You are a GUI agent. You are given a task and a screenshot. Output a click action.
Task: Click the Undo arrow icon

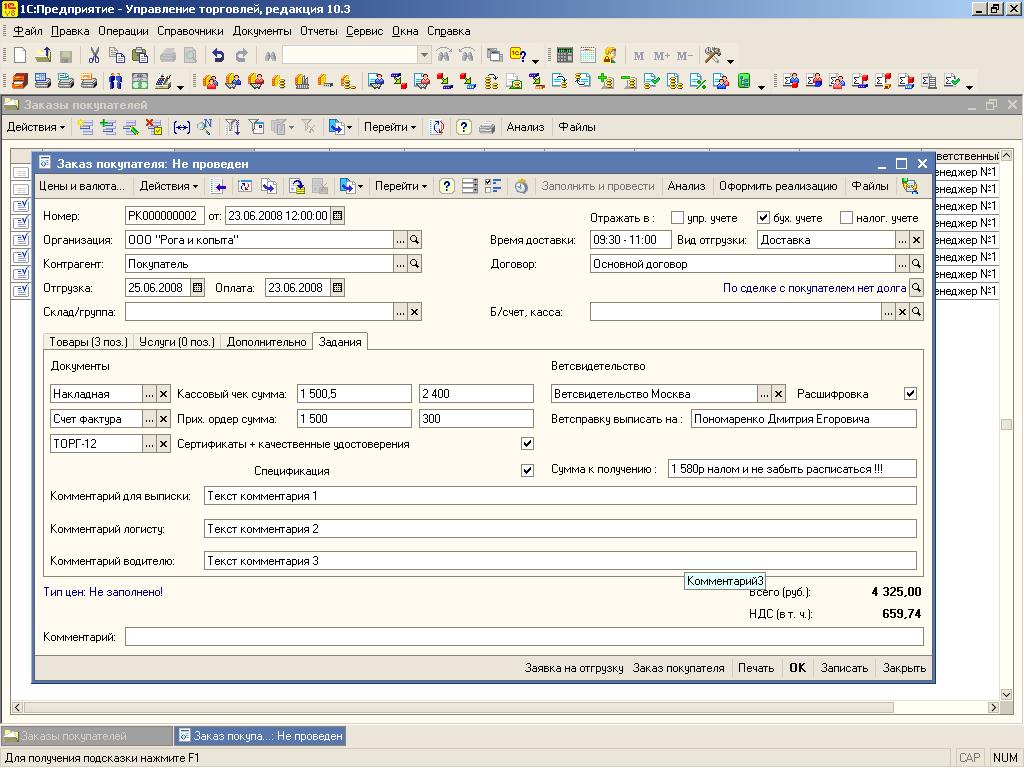click(218, 56)
